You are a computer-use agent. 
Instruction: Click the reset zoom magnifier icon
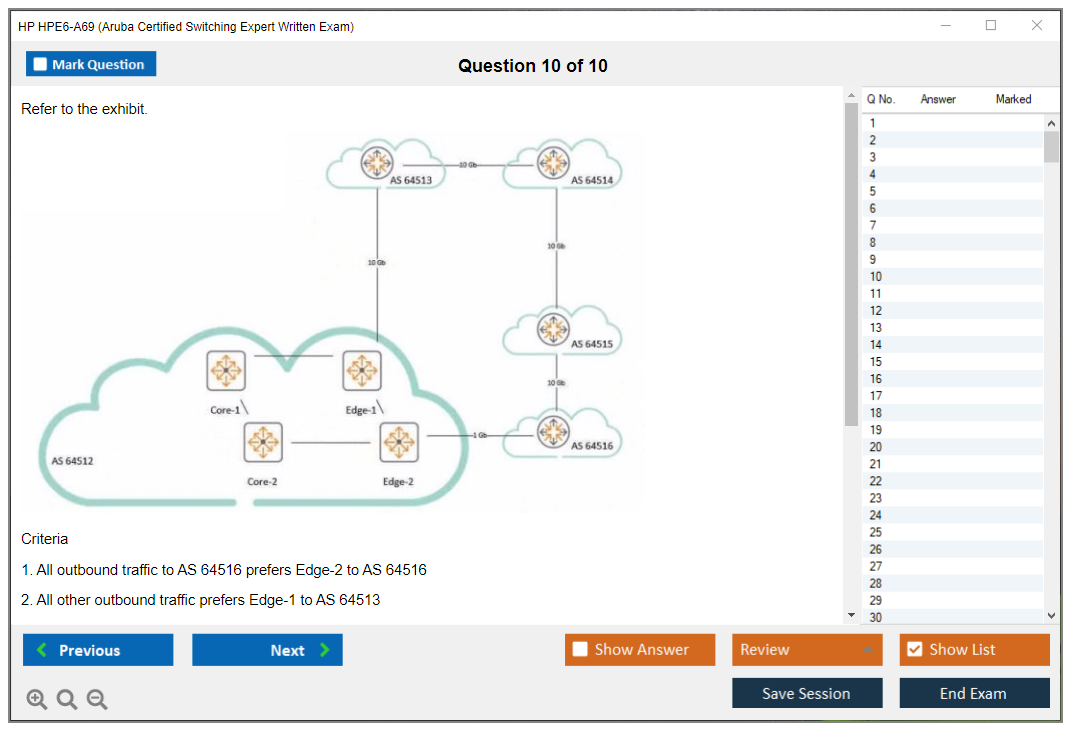tap(67, 700)
